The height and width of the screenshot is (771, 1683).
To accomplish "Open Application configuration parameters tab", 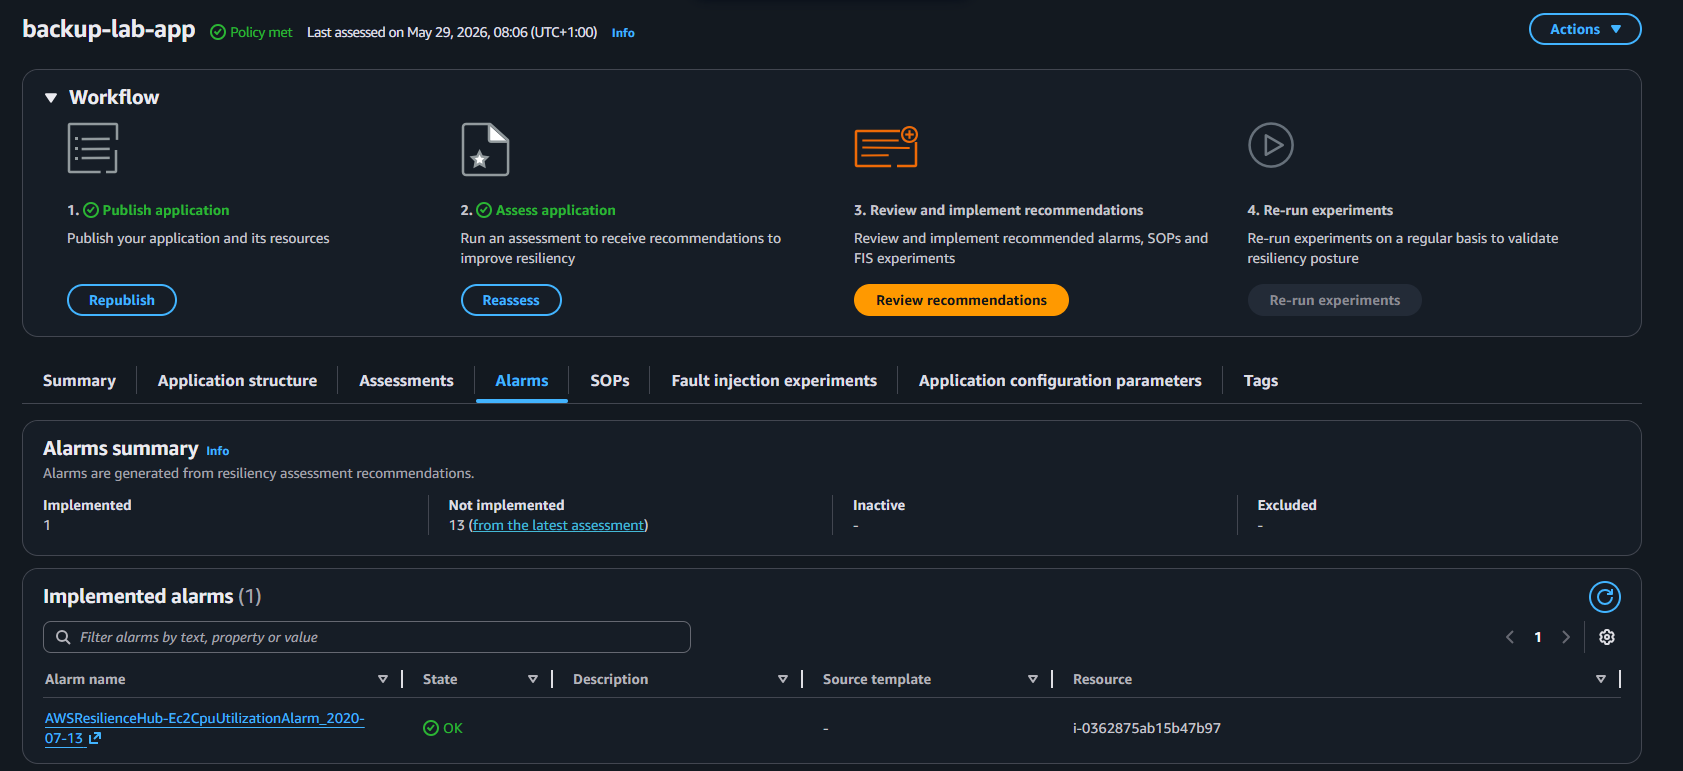I will pyautogui.click(x=1060, y=381).
